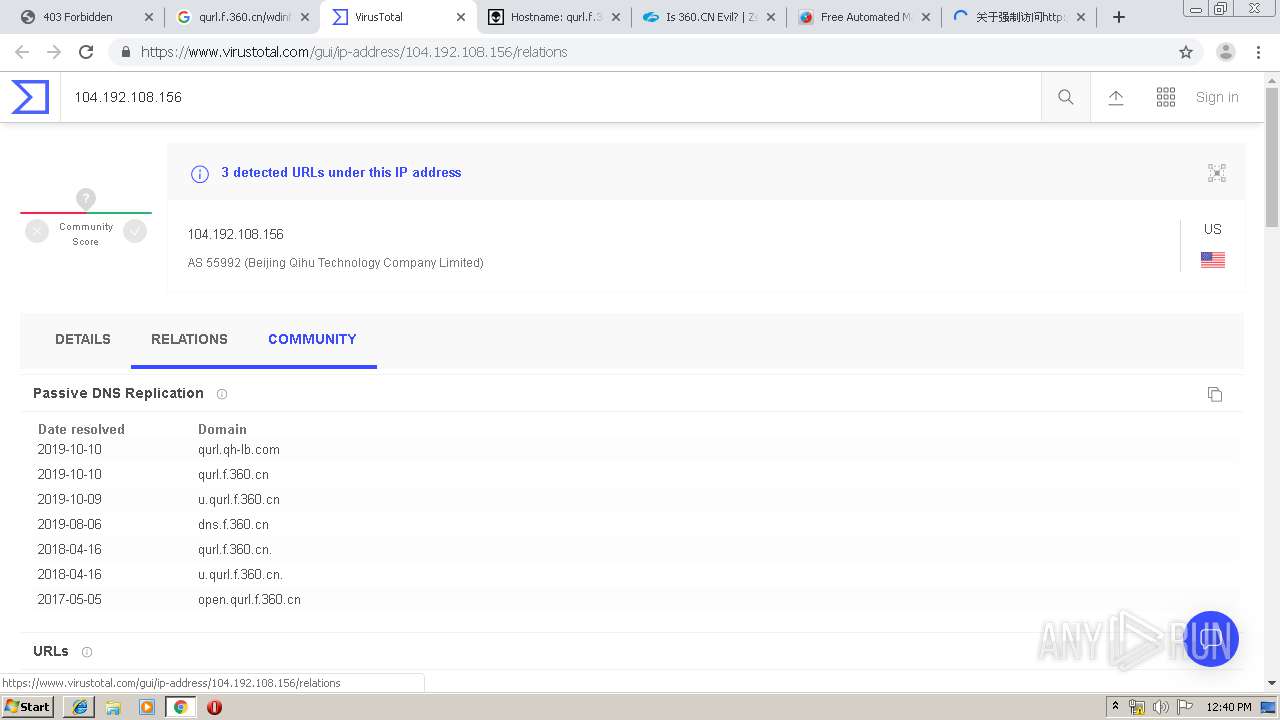Click the 3 detected URLs banner text
The image size is (1280, 720).
pos(341,173)
